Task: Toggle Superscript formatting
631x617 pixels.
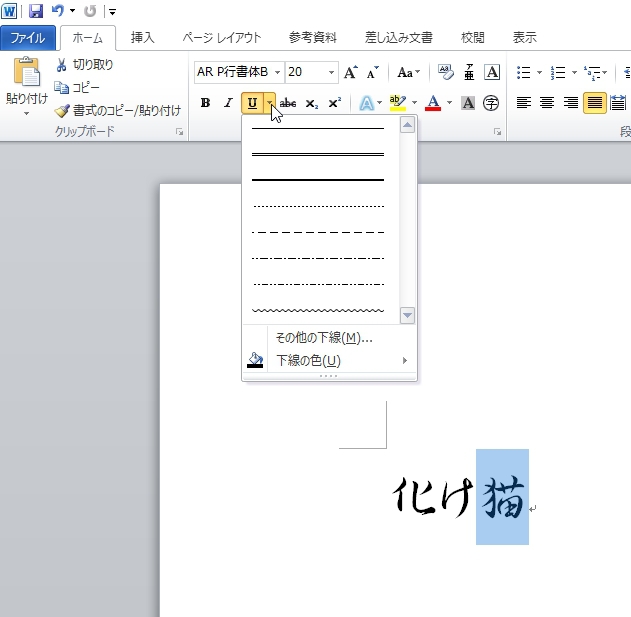Action: 334,103
